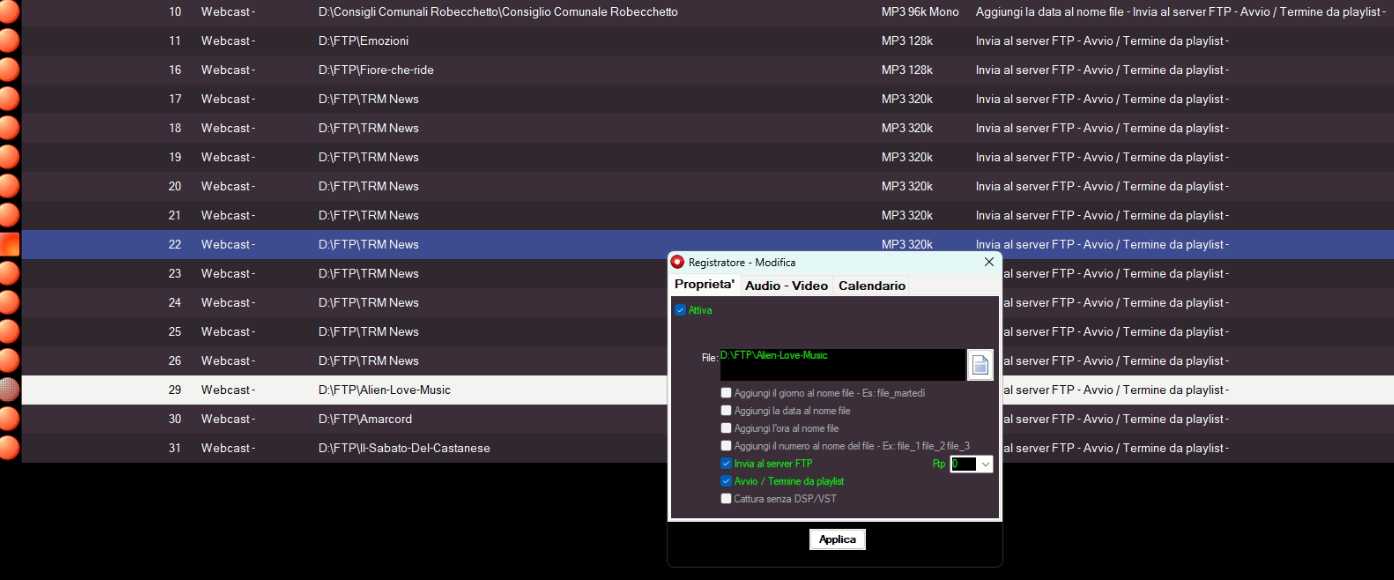The image size is (1394, 580).
Task: Select the Il-Sabato-Del-Castanese recorder row
Action: point(404,448)
